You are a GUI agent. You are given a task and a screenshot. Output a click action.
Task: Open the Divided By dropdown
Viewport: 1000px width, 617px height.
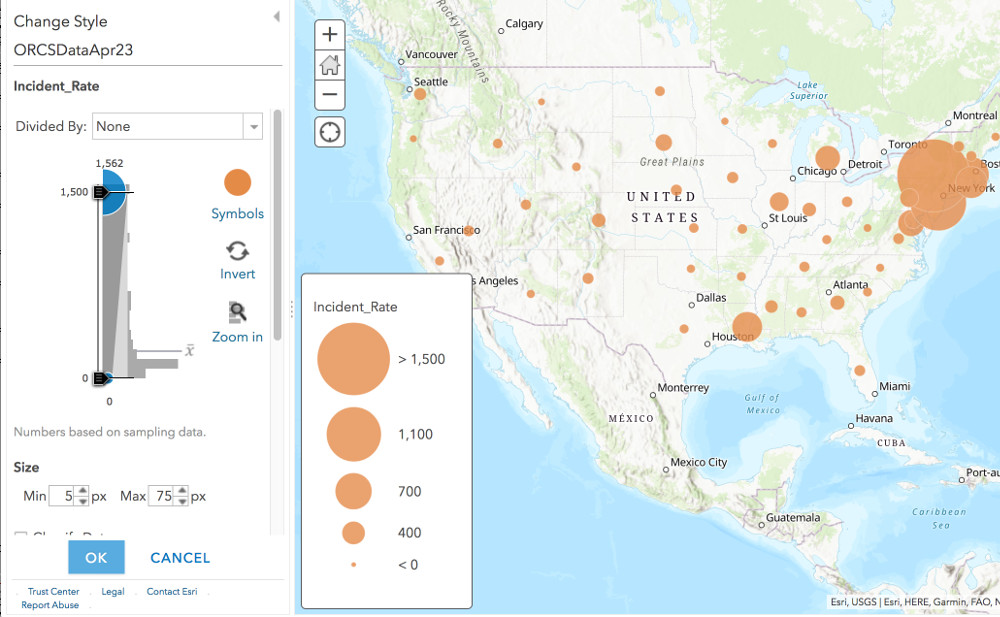[177, 127]
